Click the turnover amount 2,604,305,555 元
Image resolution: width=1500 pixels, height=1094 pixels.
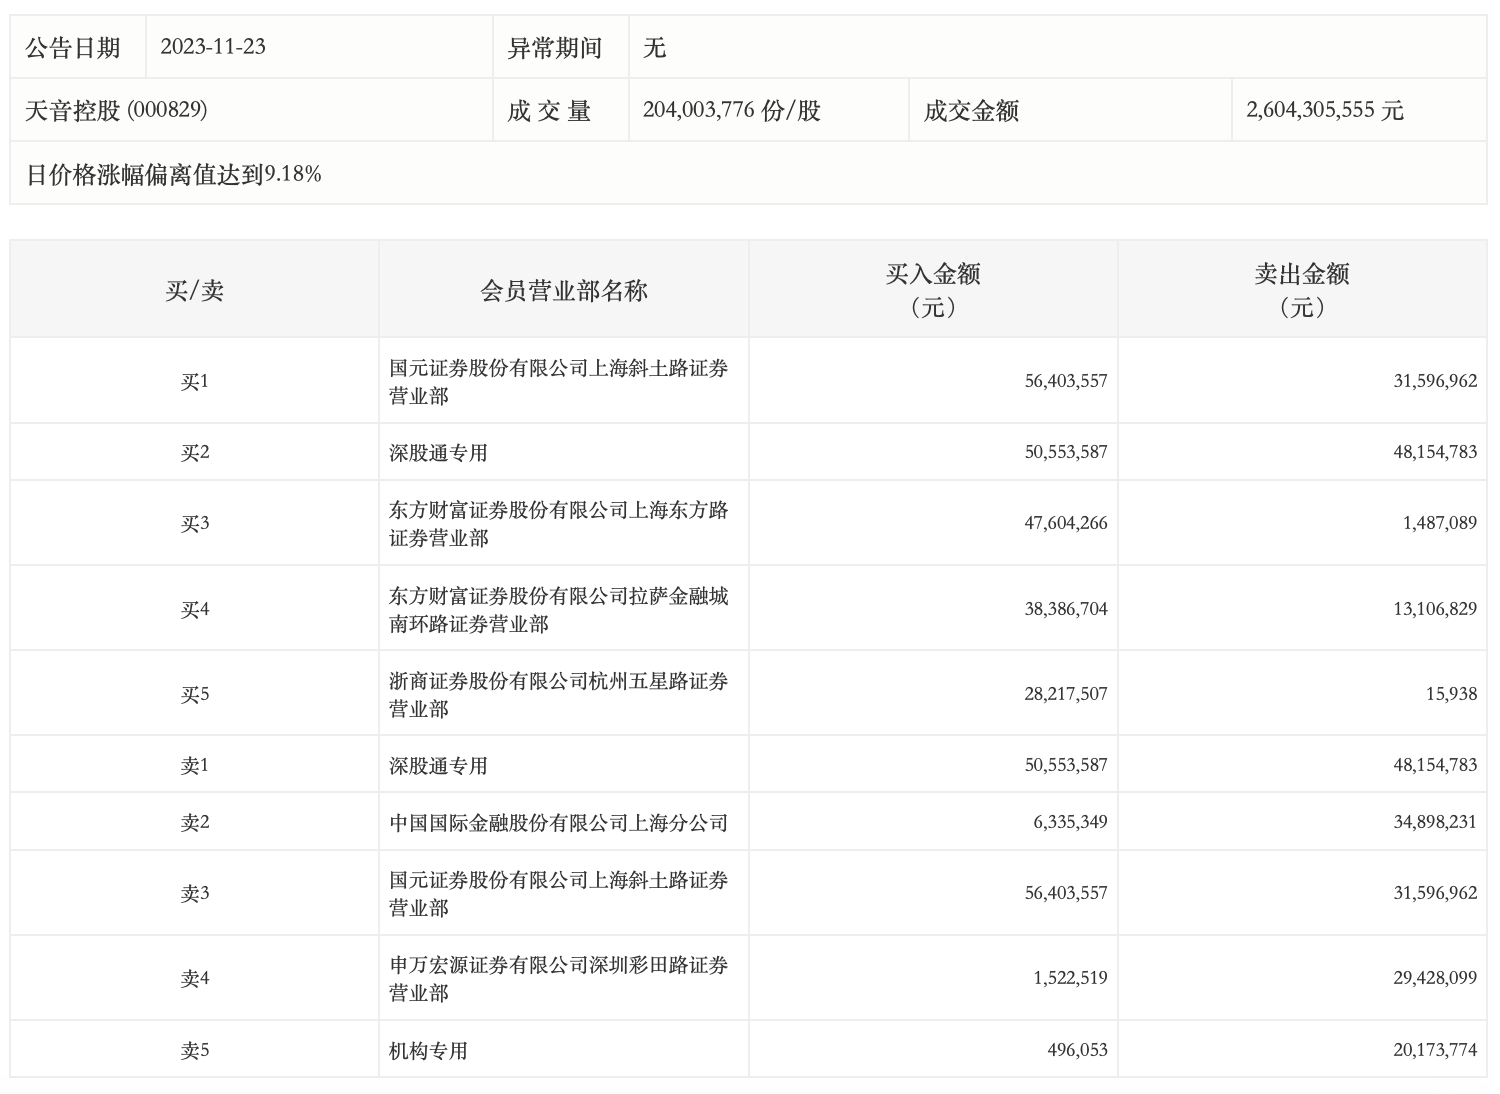click(1324, 110)
